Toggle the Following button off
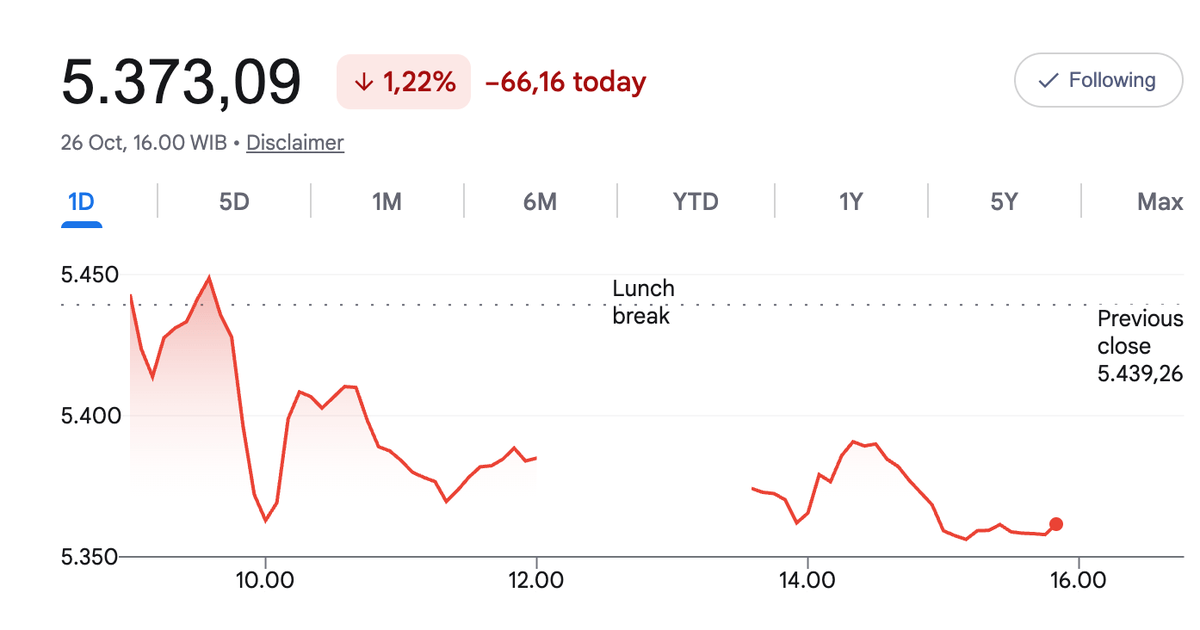The image size is (1200, 630). point(1098,80)
